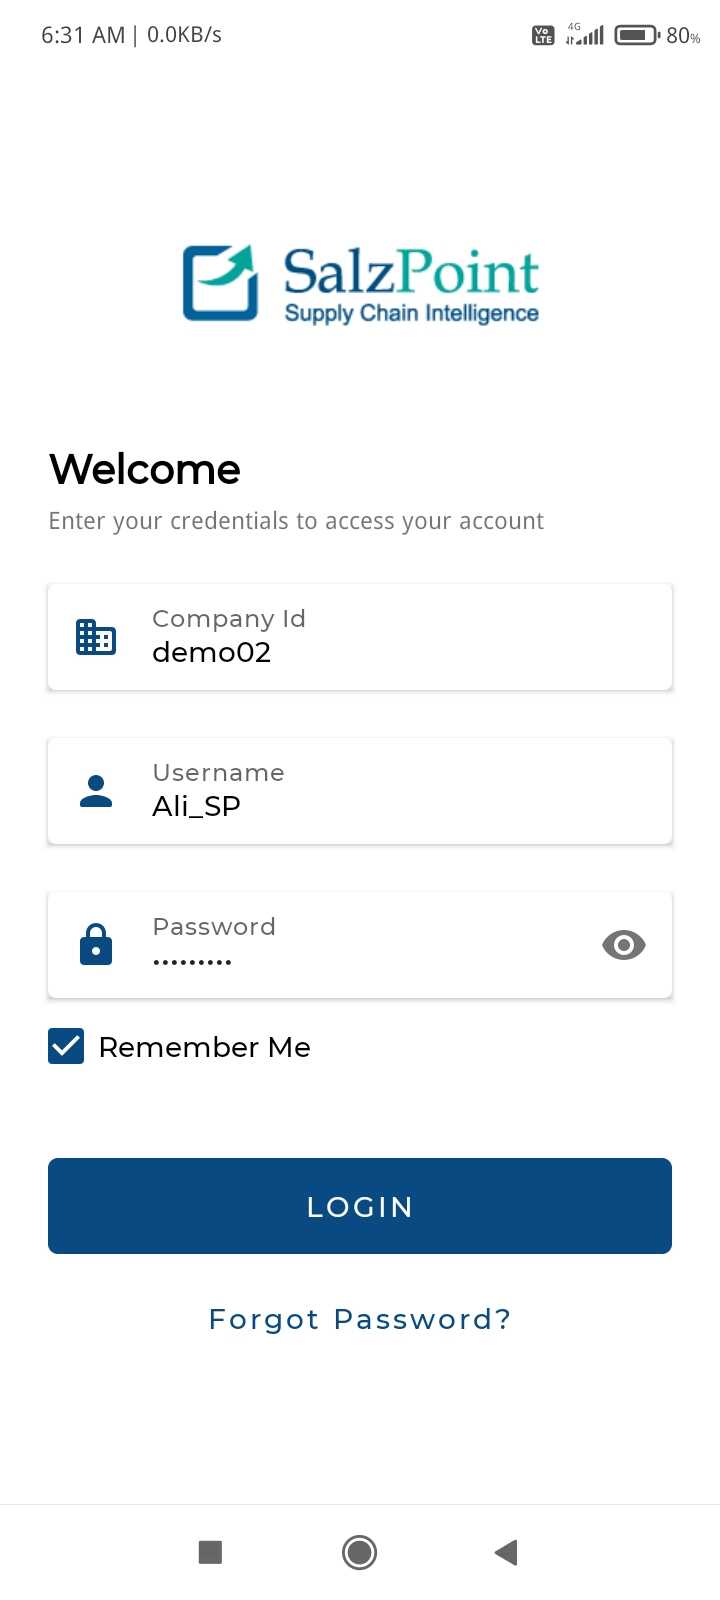Image resolution: width=720 pixels, height=1600 pixels.
Task: Click the Password lock icon
Action: (96, 945)
